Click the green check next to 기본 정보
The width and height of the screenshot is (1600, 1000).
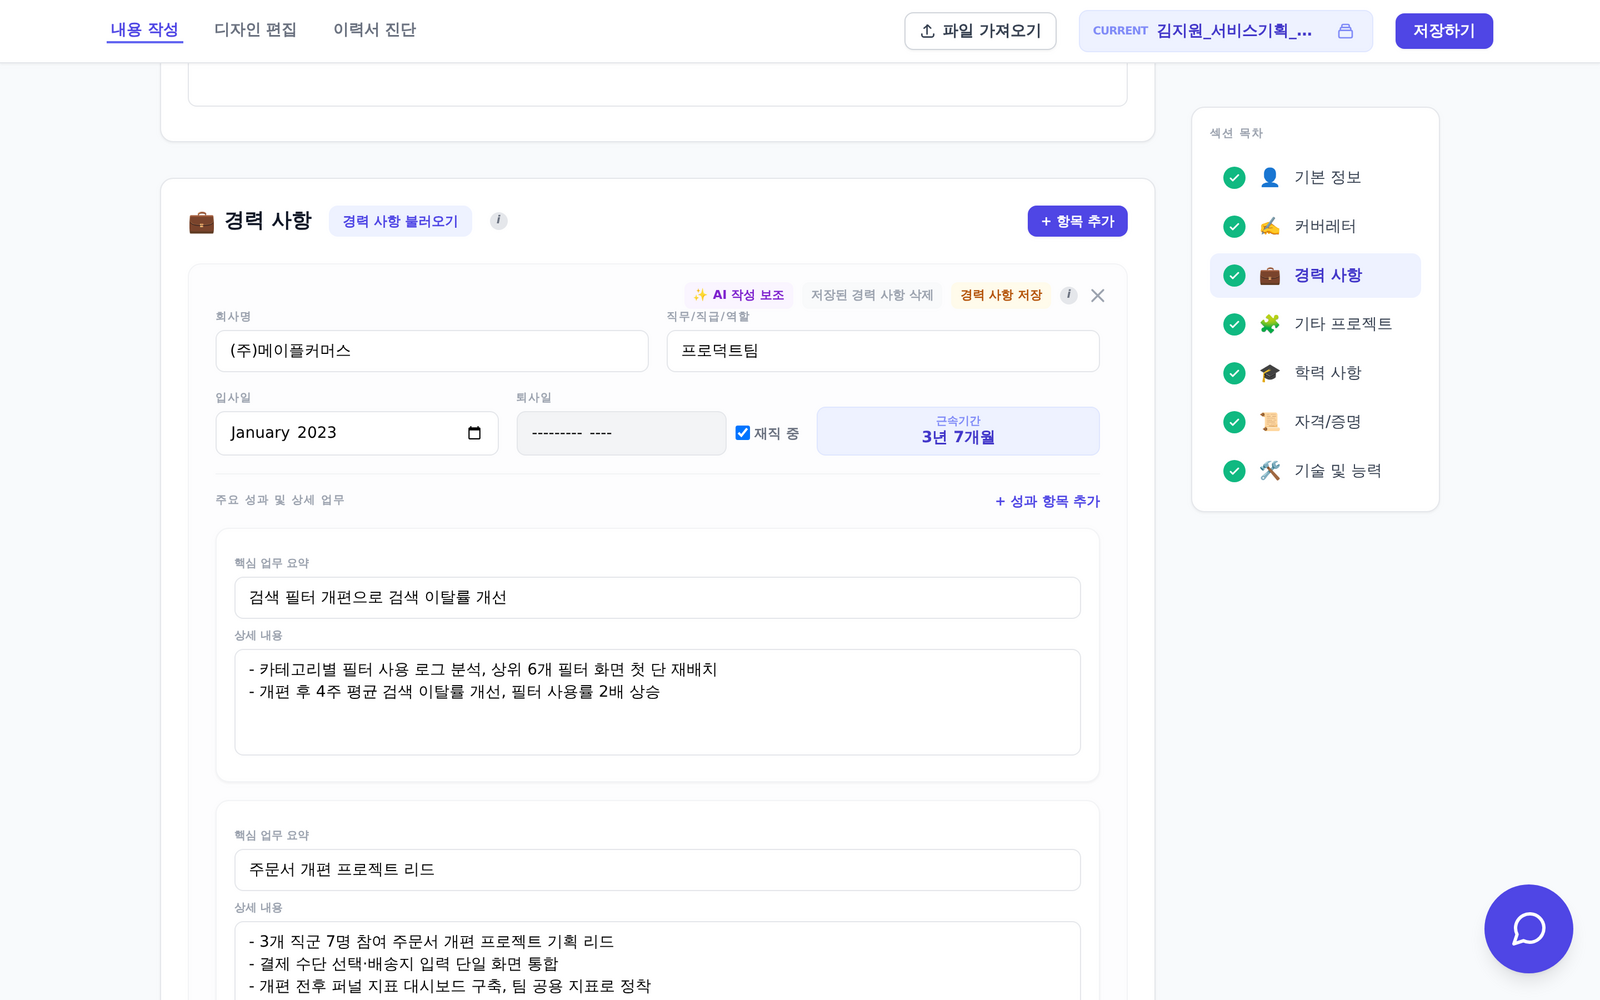click(x=1234, y=178)
